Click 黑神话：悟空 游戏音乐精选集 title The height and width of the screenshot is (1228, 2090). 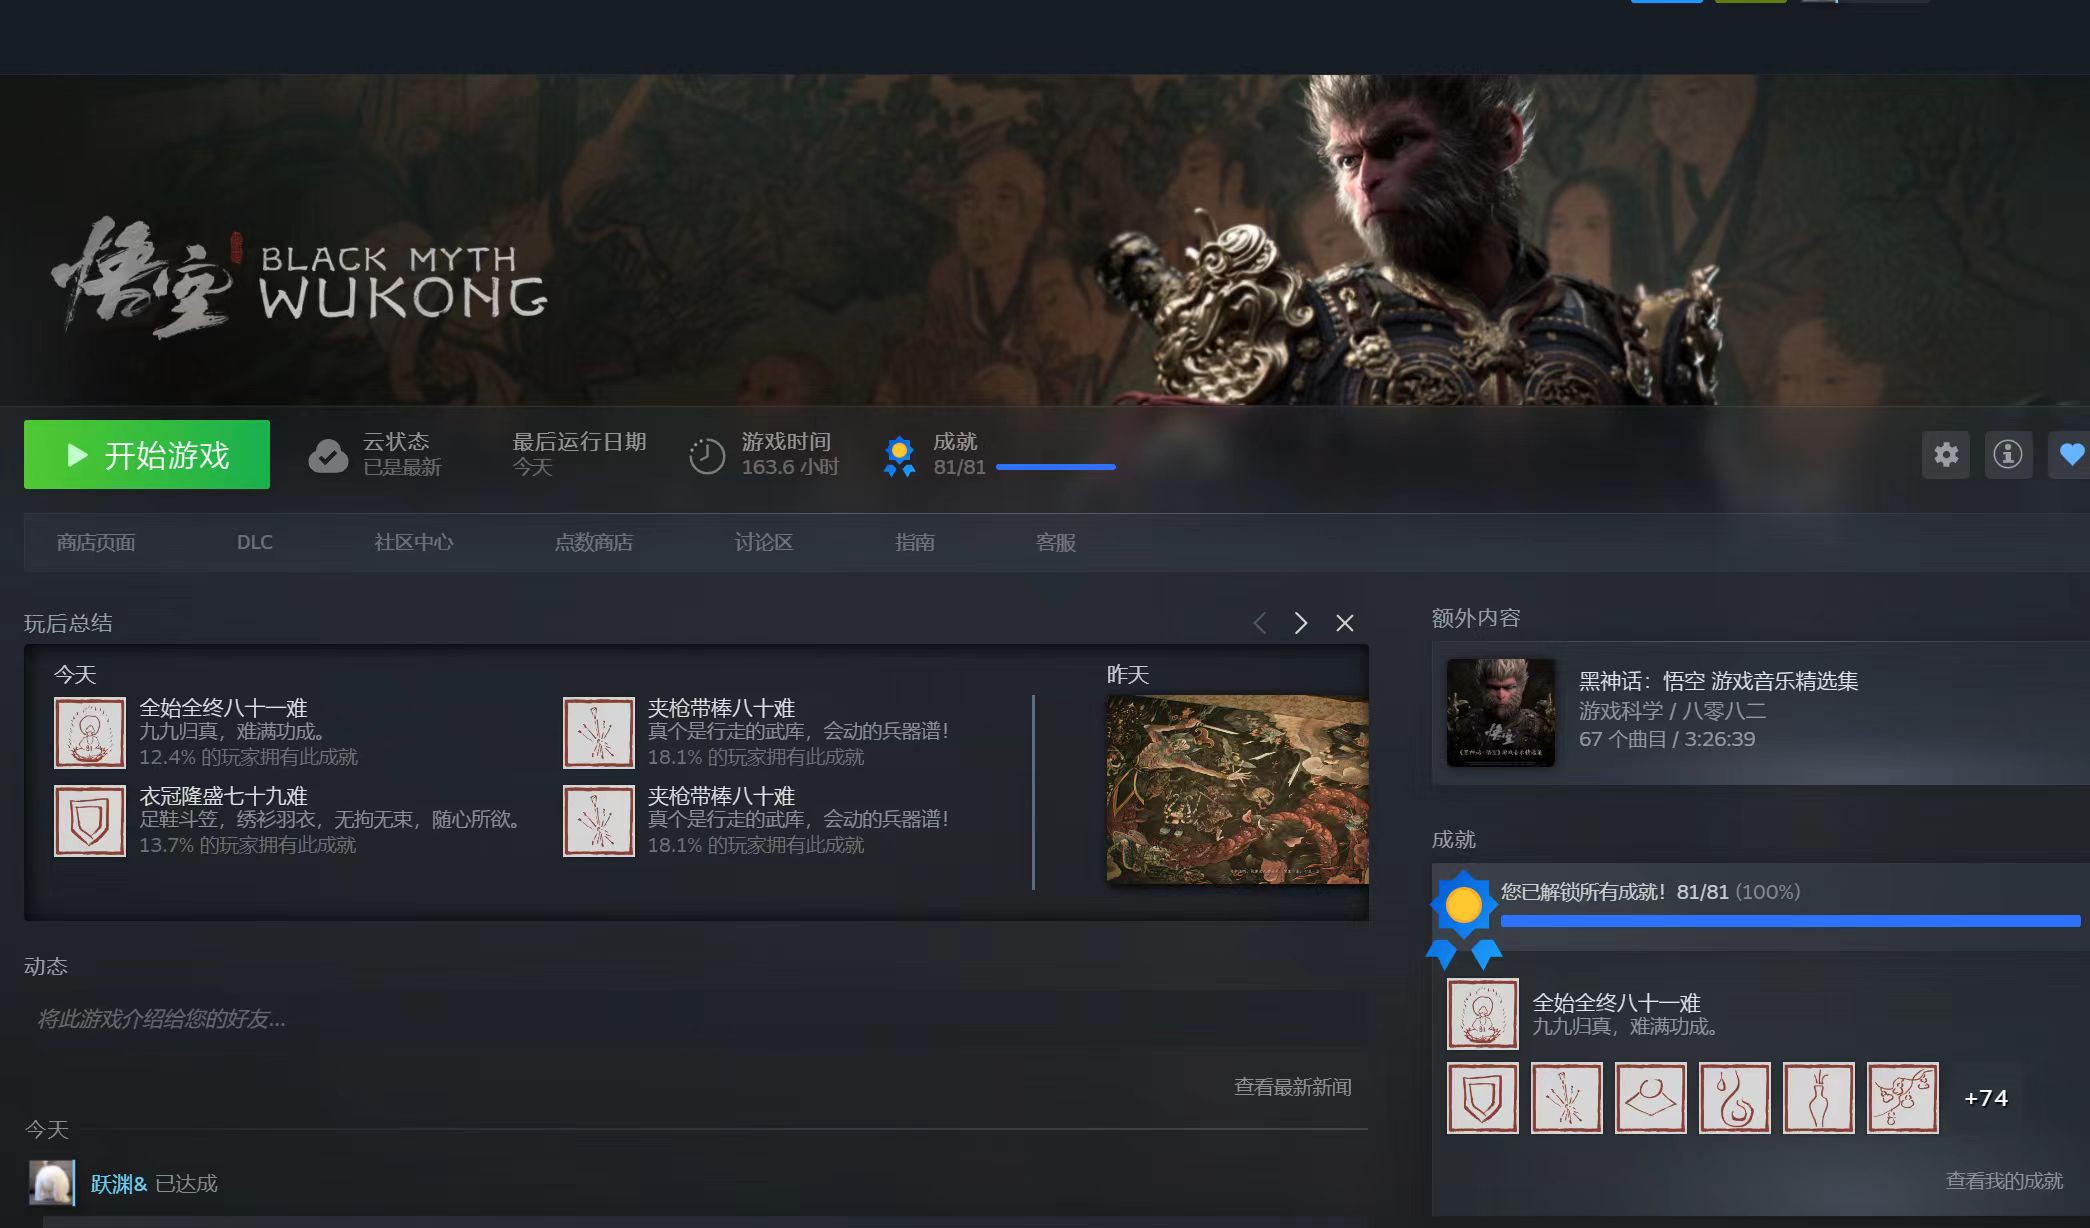click(1718, 681)
